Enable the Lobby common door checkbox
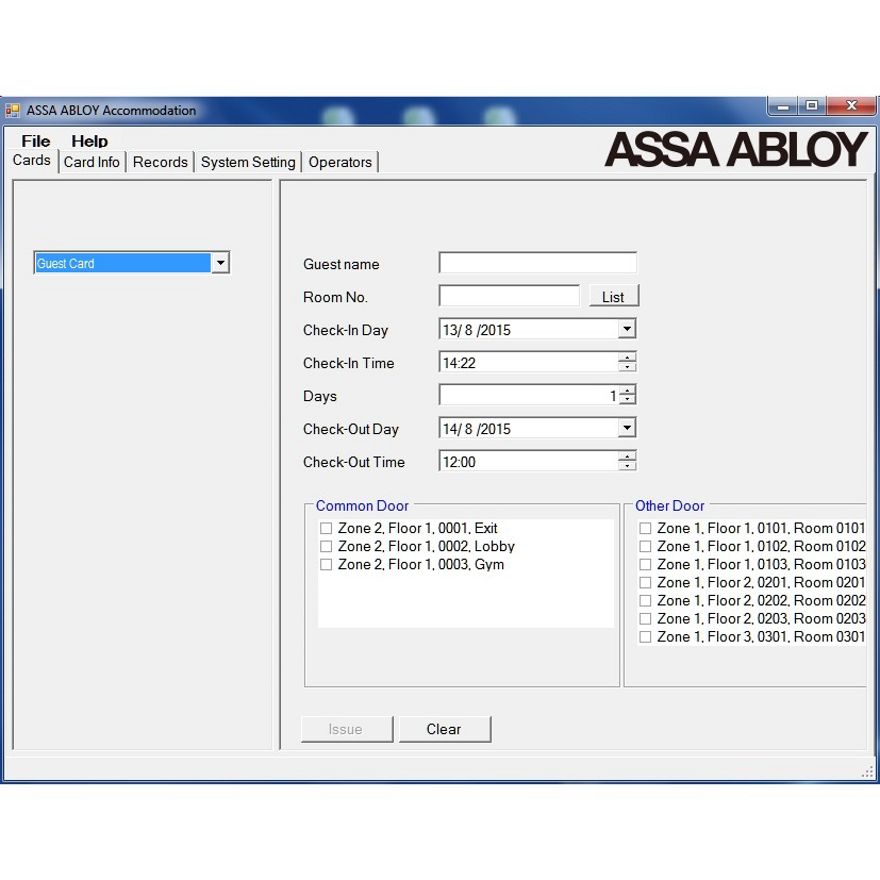The image size is (880, 880). (326, 547)
